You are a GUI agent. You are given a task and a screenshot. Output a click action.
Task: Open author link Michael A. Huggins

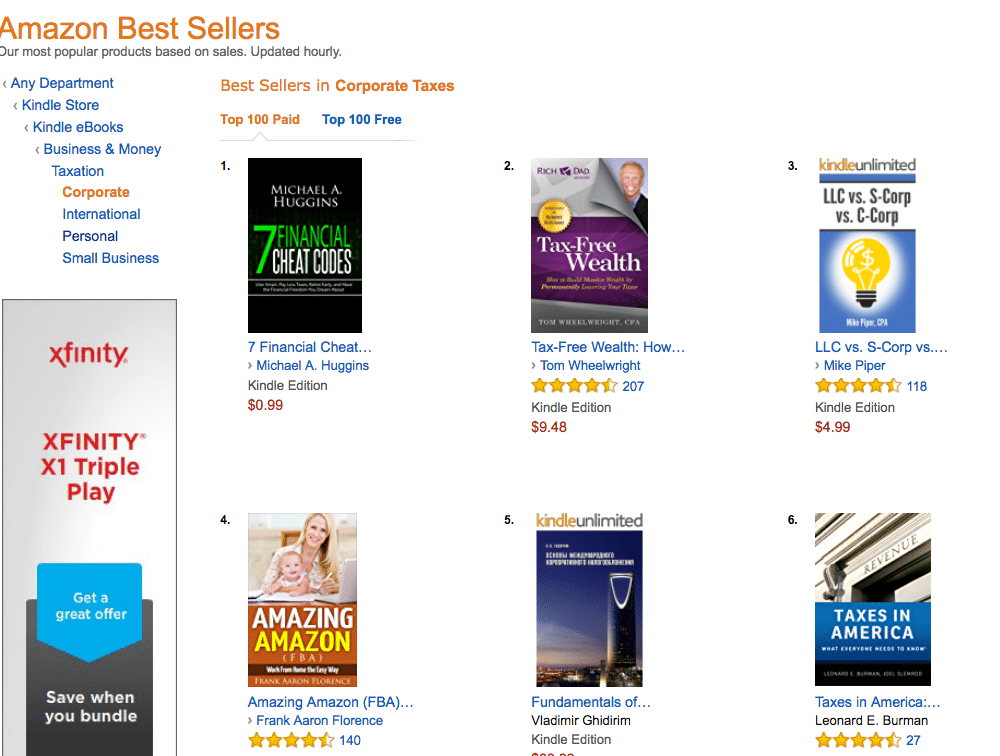pyautogui.click(x=312, y=366)
